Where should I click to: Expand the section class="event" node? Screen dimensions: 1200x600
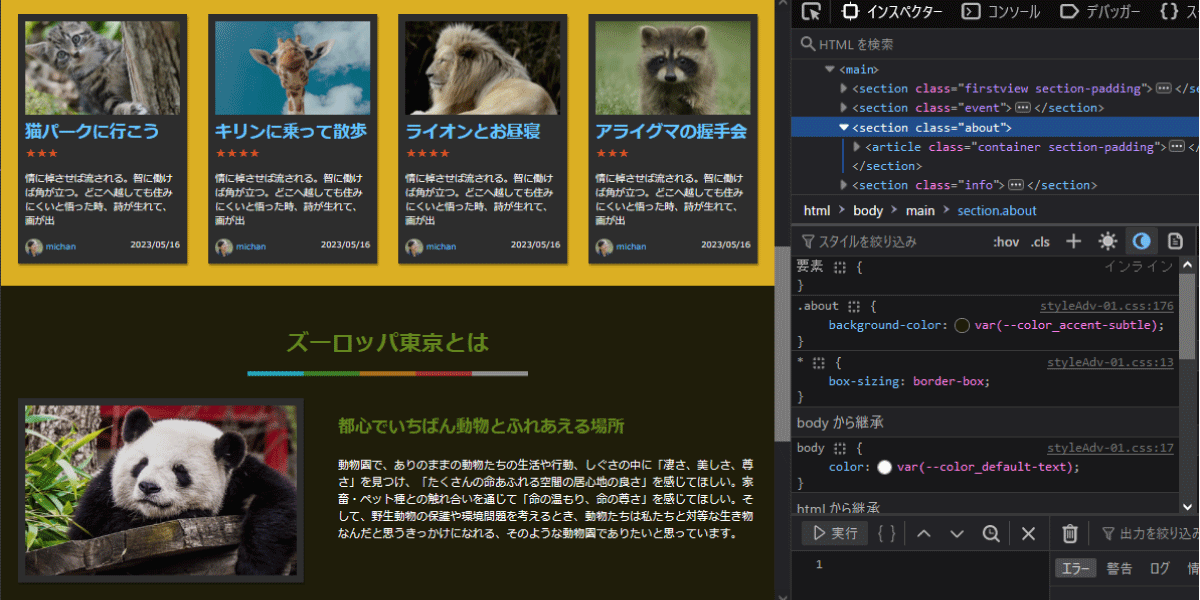844,108
